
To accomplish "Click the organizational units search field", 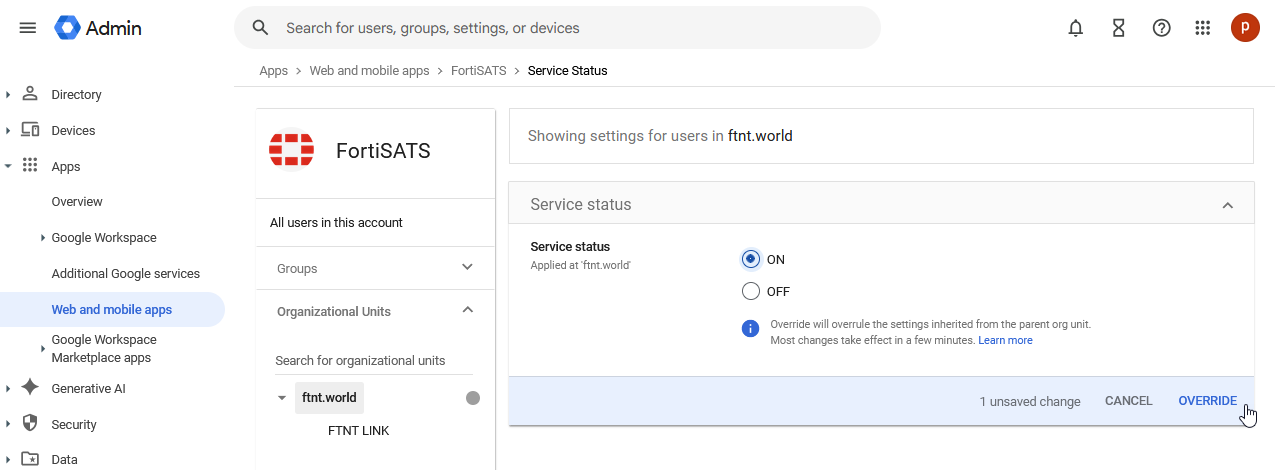I will click(x=373, y=361).
